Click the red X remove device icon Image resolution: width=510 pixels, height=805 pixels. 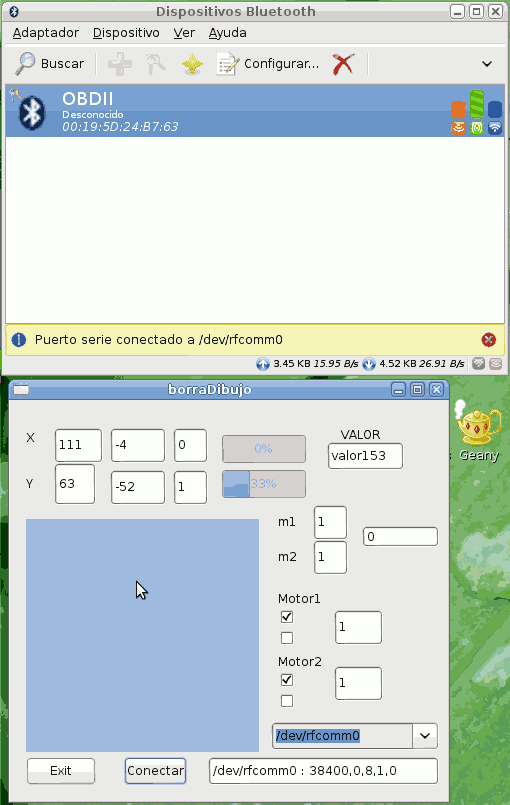[x=343, y=64]
